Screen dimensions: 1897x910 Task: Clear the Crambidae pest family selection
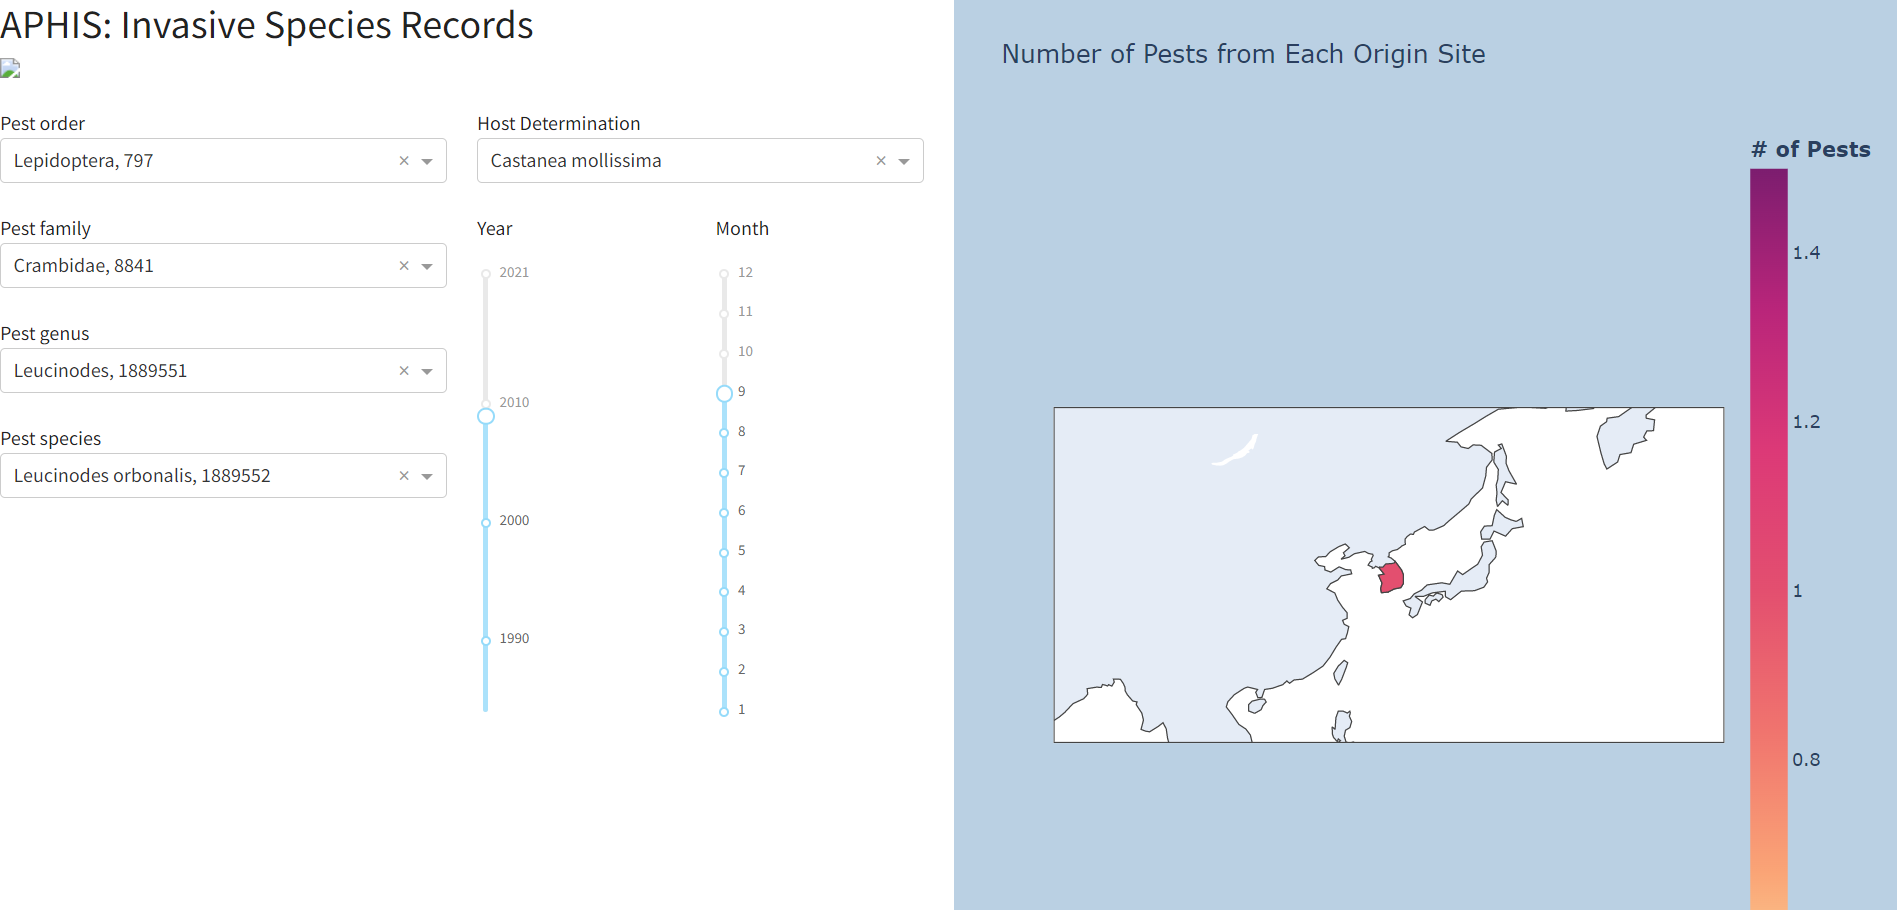click(403, 265)
